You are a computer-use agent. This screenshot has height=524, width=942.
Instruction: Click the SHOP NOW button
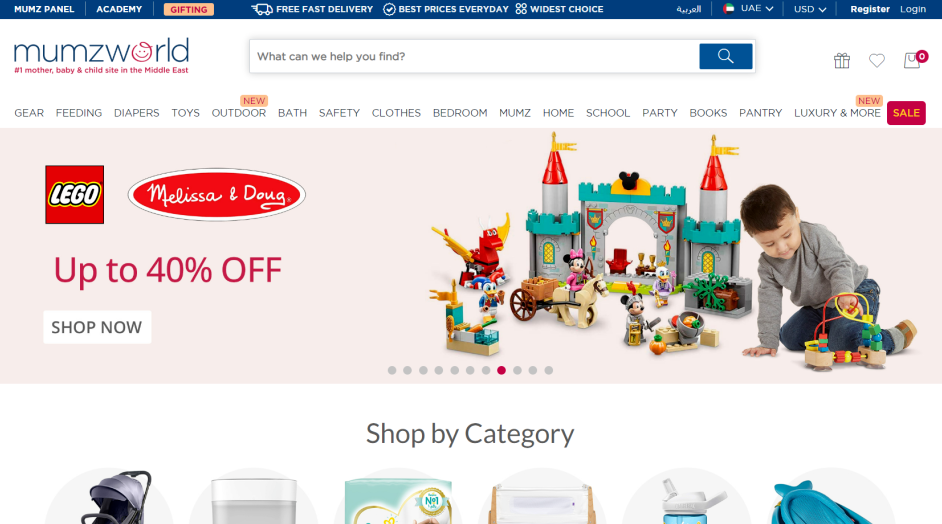point(97,327)
